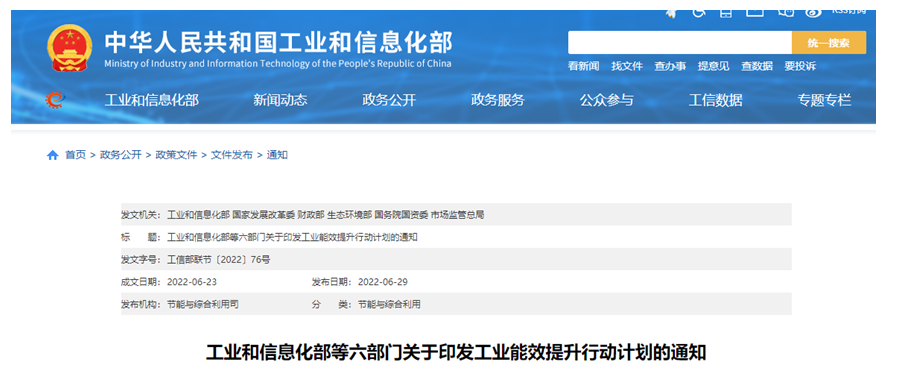Click the home icon in the breadcrumb

click(53, 155)
